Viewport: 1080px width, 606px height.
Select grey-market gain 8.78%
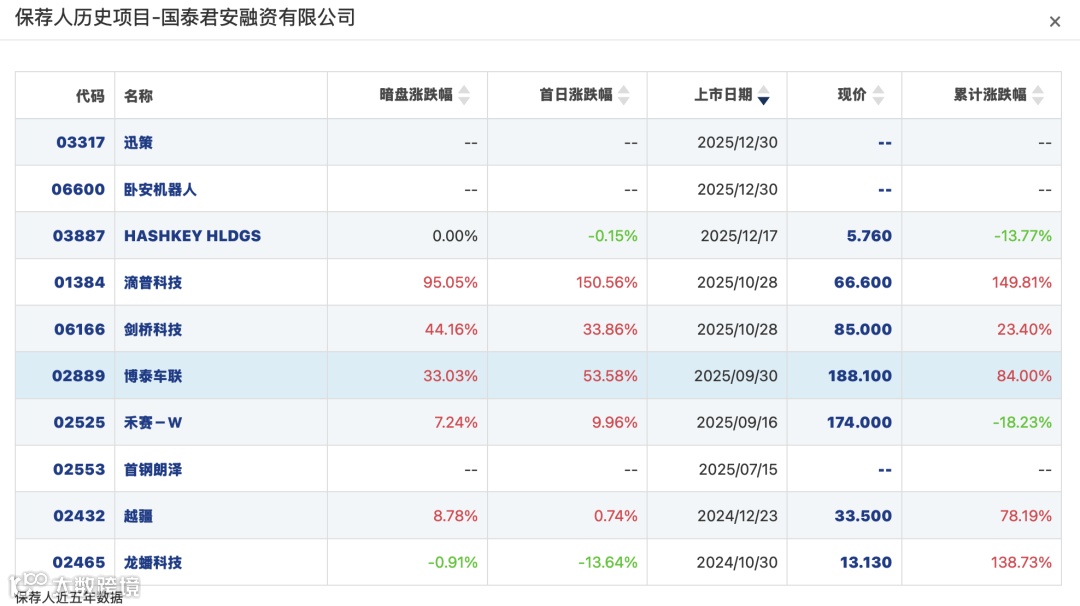pyautogui.click(x=455, y=516)
